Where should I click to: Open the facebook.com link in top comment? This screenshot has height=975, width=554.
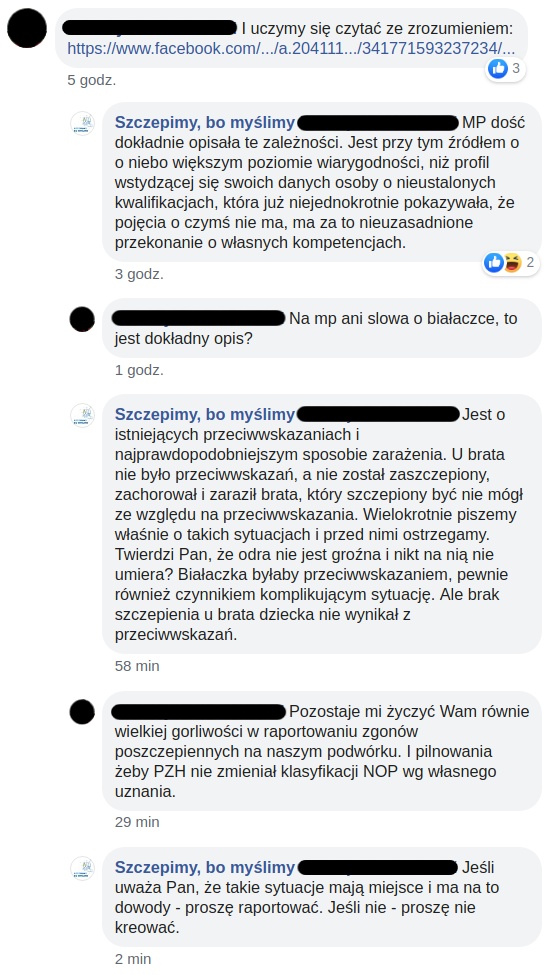291,48
